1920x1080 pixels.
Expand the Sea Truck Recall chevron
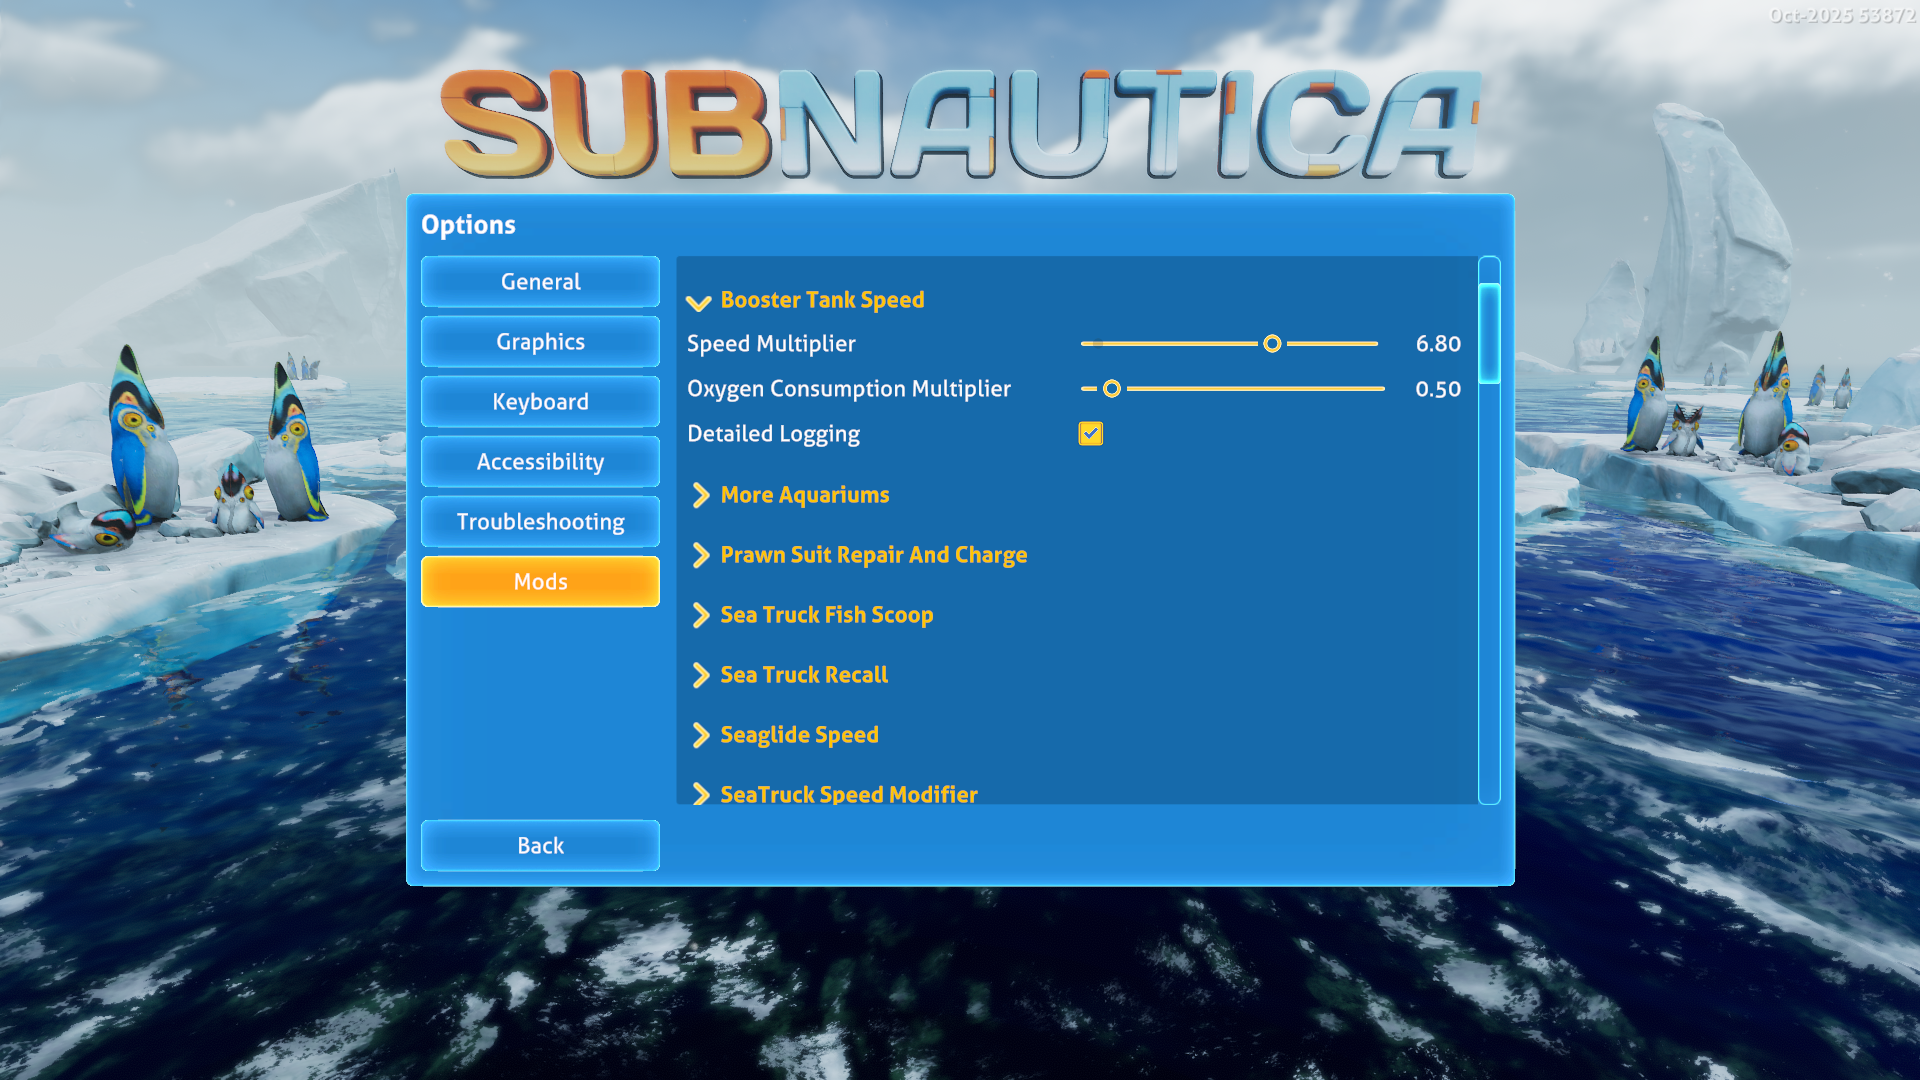point(701,675)
